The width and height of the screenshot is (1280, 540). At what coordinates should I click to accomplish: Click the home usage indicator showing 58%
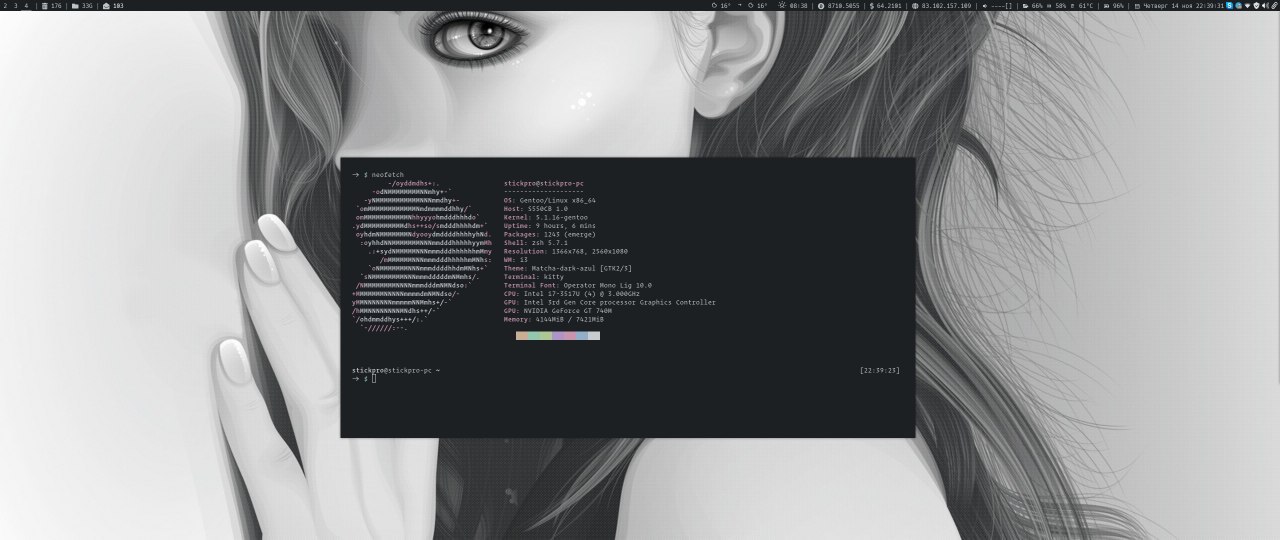pos(1055,5)
